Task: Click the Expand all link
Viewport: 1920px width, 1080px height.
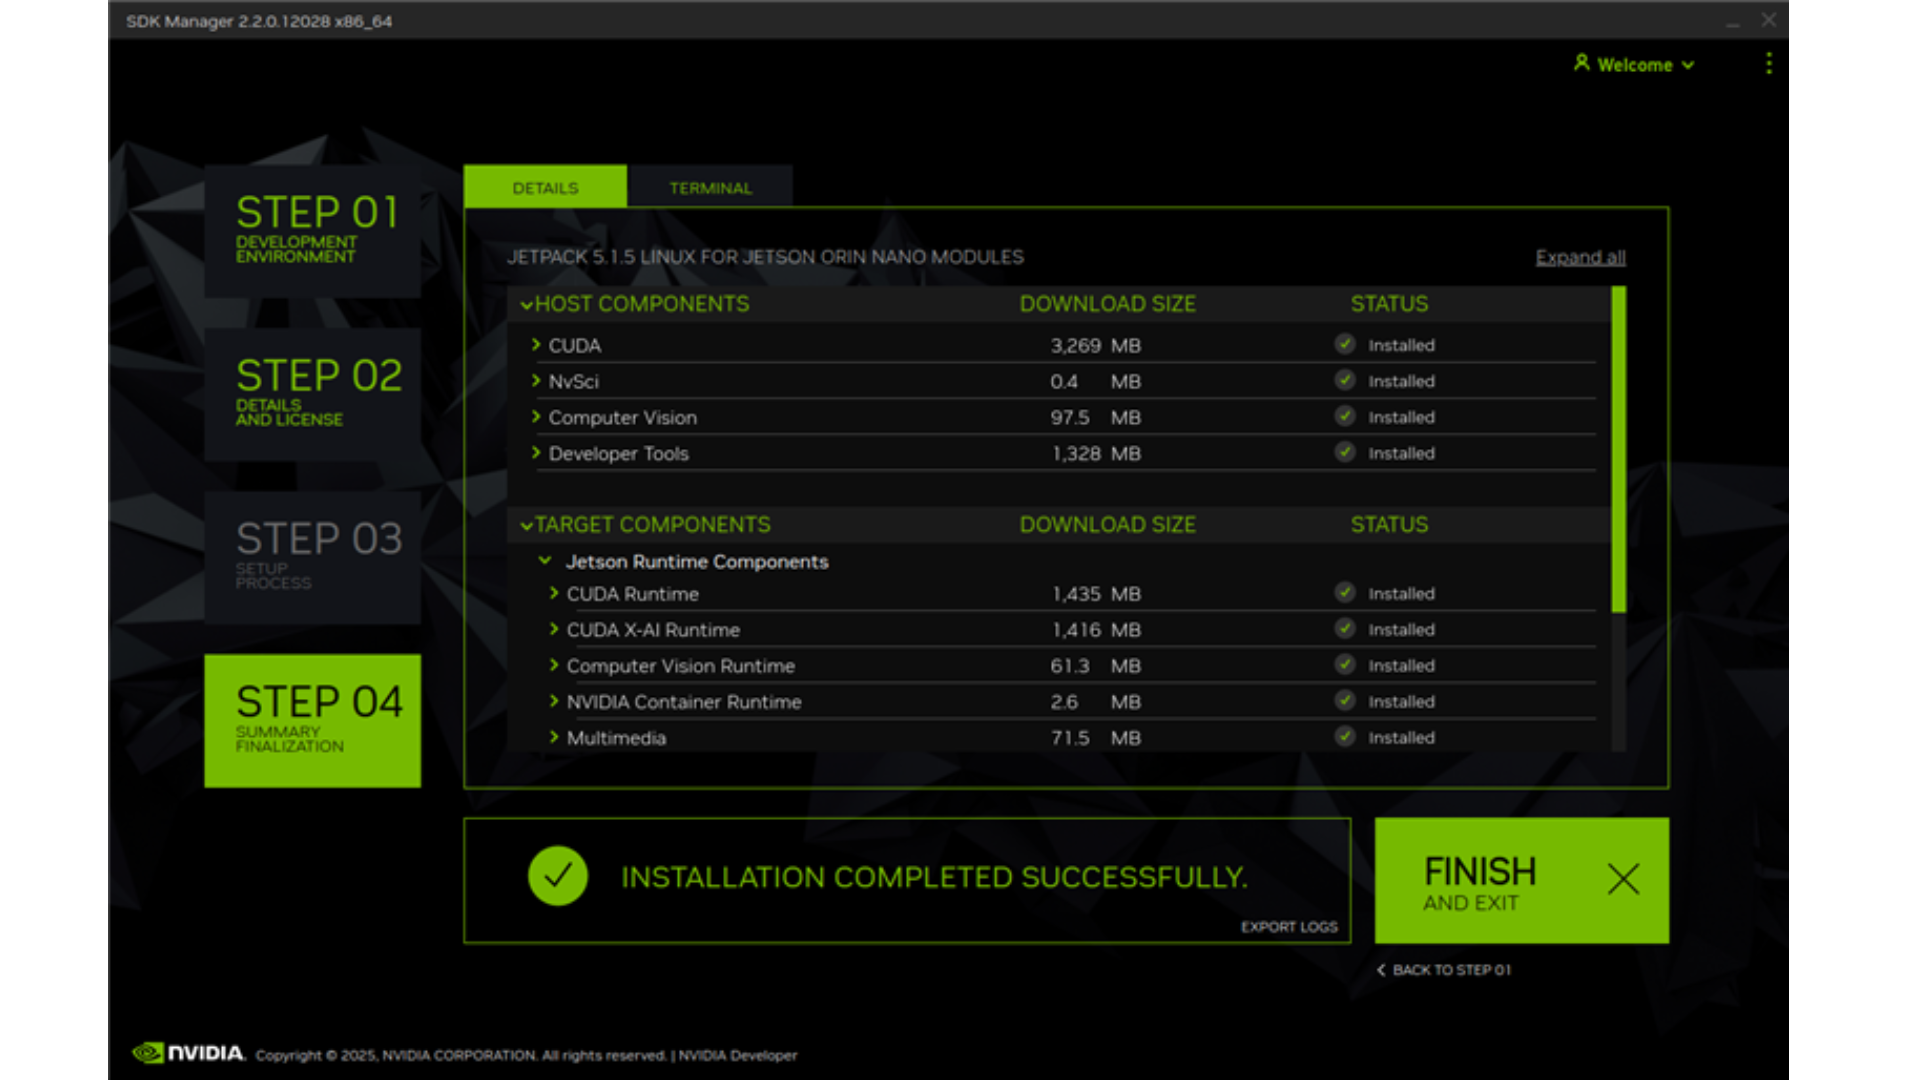Action: pos(1580,257)
